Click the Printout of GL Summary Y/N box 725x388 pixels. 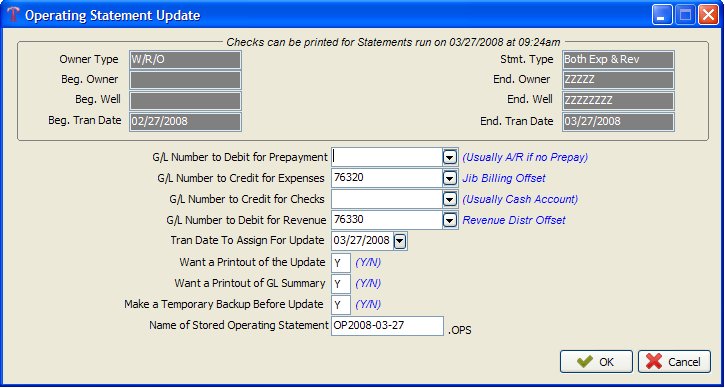pos(341,283)
